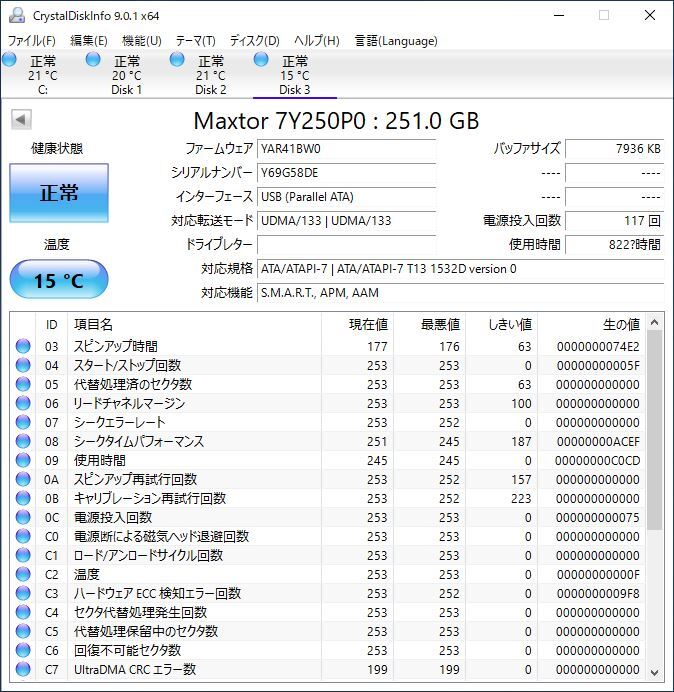Click the status orb of attribute 05 row
674x692 pixels.
point(23,384)
